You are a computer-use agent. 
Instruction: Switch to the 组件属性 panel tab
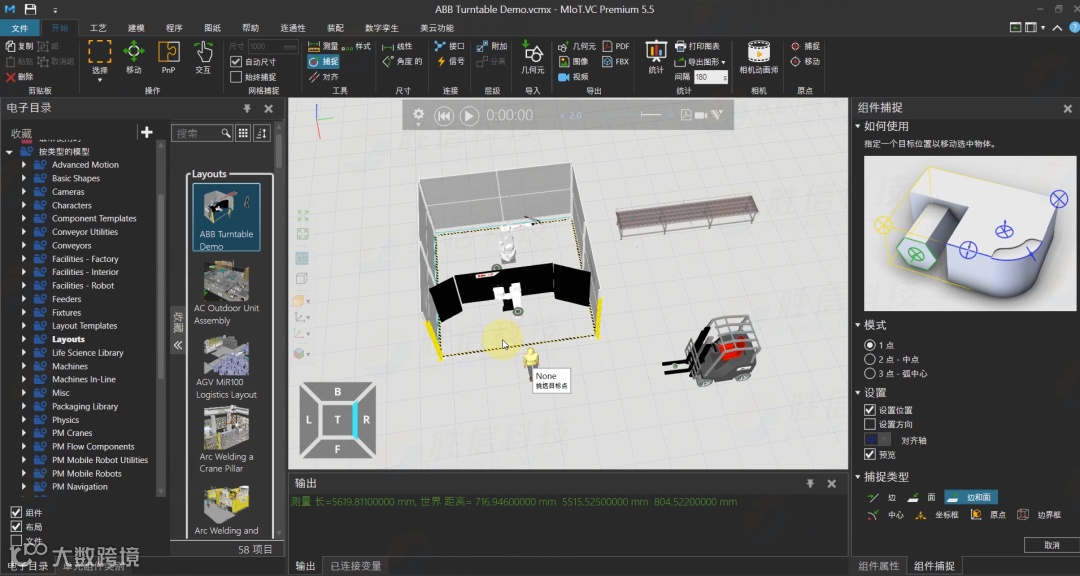point(879,566)
